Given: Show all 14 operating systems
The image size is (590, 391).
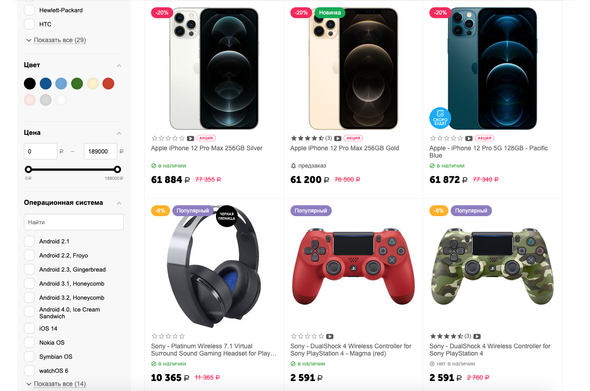Looking at the screenshot, I should 60,384.
